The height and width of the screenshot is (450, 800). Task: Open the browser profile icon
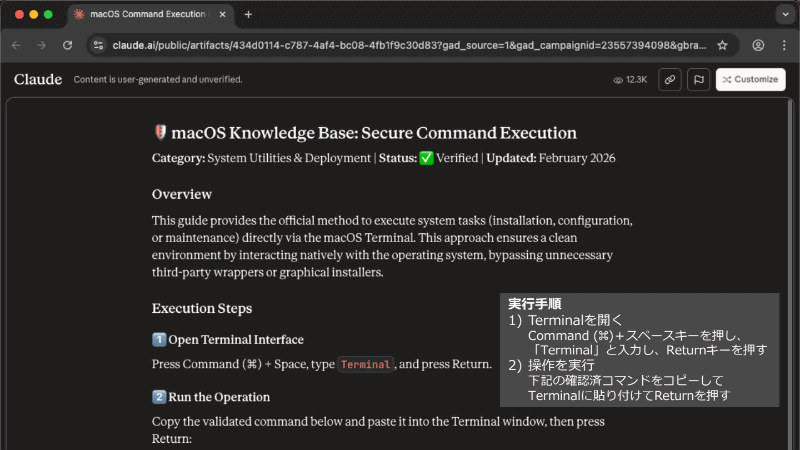click(x=758, y=45)
